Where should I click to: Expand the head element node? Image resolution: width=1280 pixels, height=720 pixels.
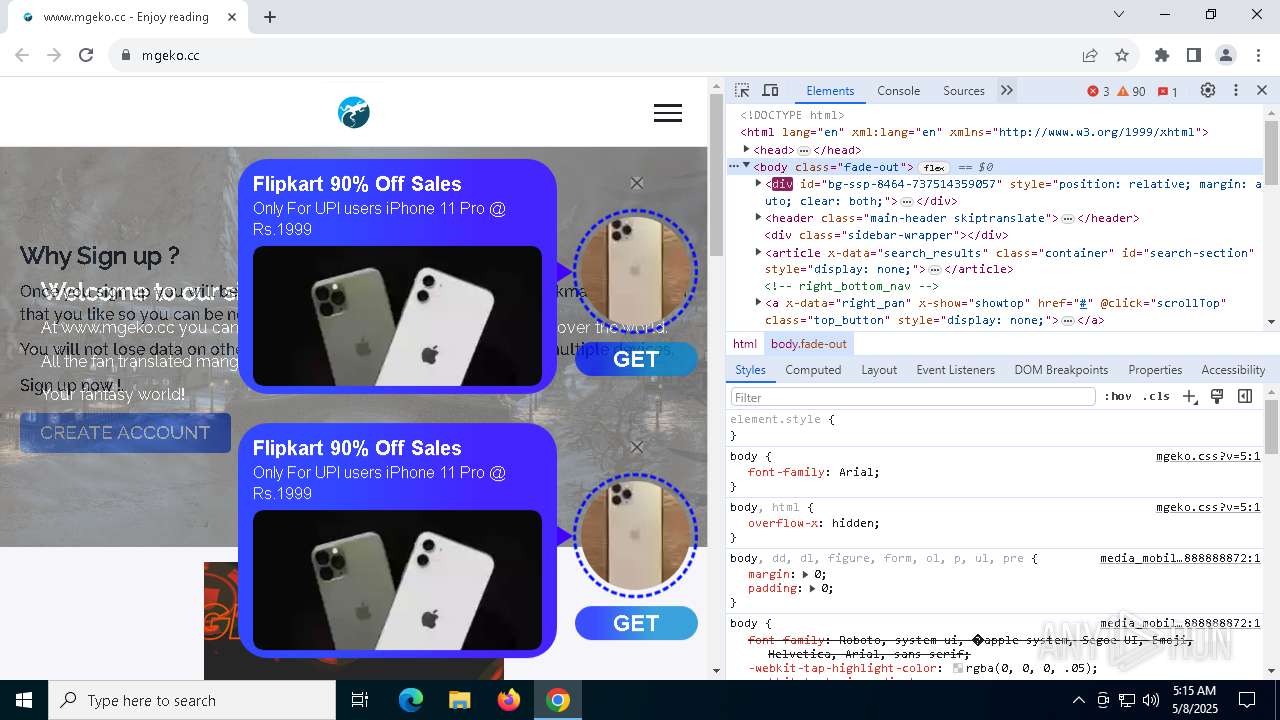[x=747, y=149]
